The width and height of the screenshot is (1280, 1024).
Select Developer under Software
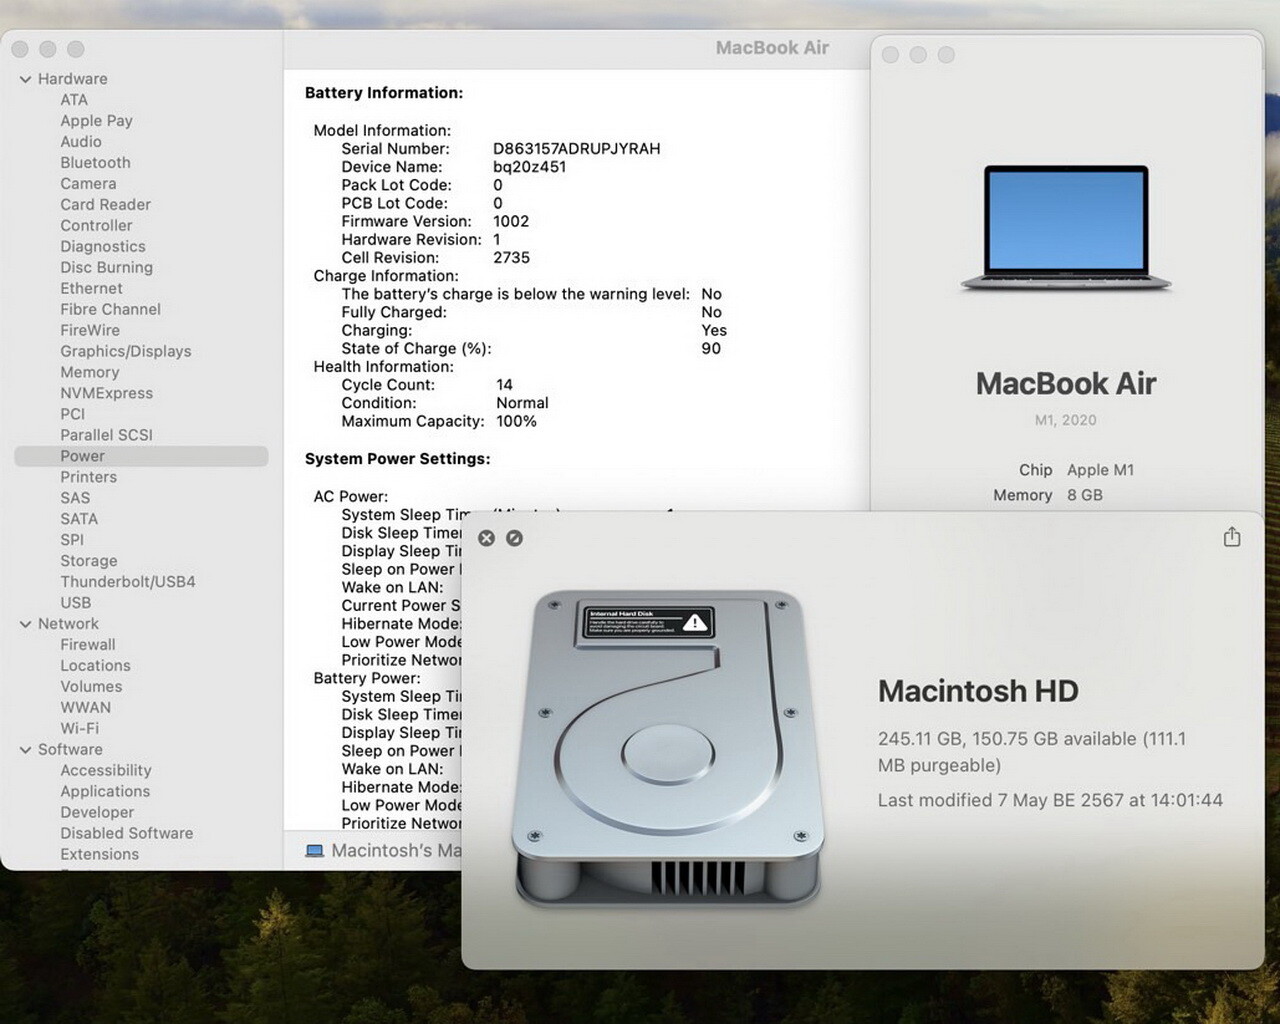click(x=97, y=814)
